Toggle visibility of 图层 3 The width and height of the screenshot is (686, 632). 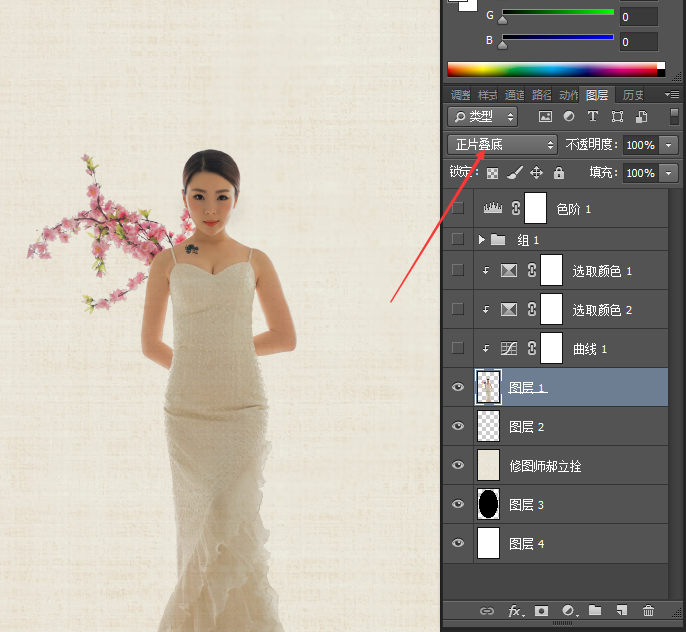pyautogui.click(x=458, y=504)
